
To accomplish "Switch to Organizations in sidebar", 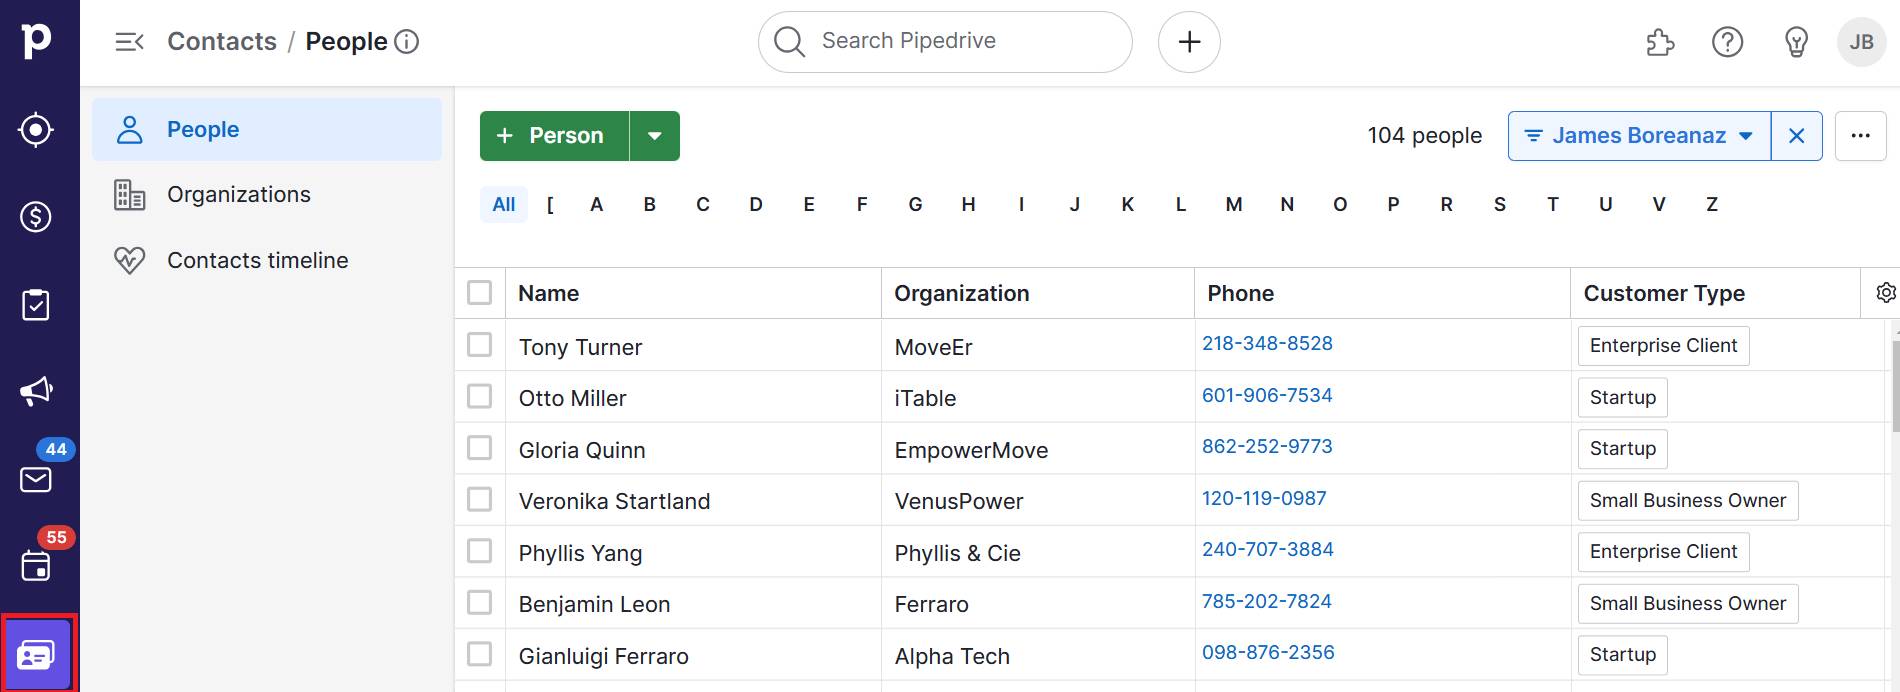I will tap(239, 195).
